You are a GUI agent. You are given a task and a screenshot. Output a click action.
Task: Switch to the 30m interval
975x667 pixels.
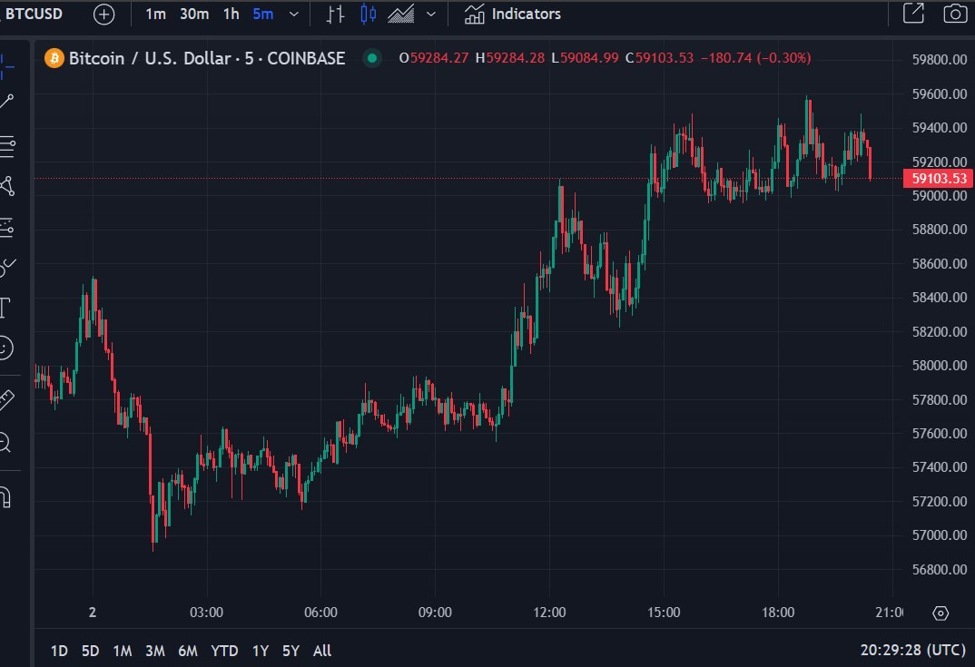click(x=195, y=14)
